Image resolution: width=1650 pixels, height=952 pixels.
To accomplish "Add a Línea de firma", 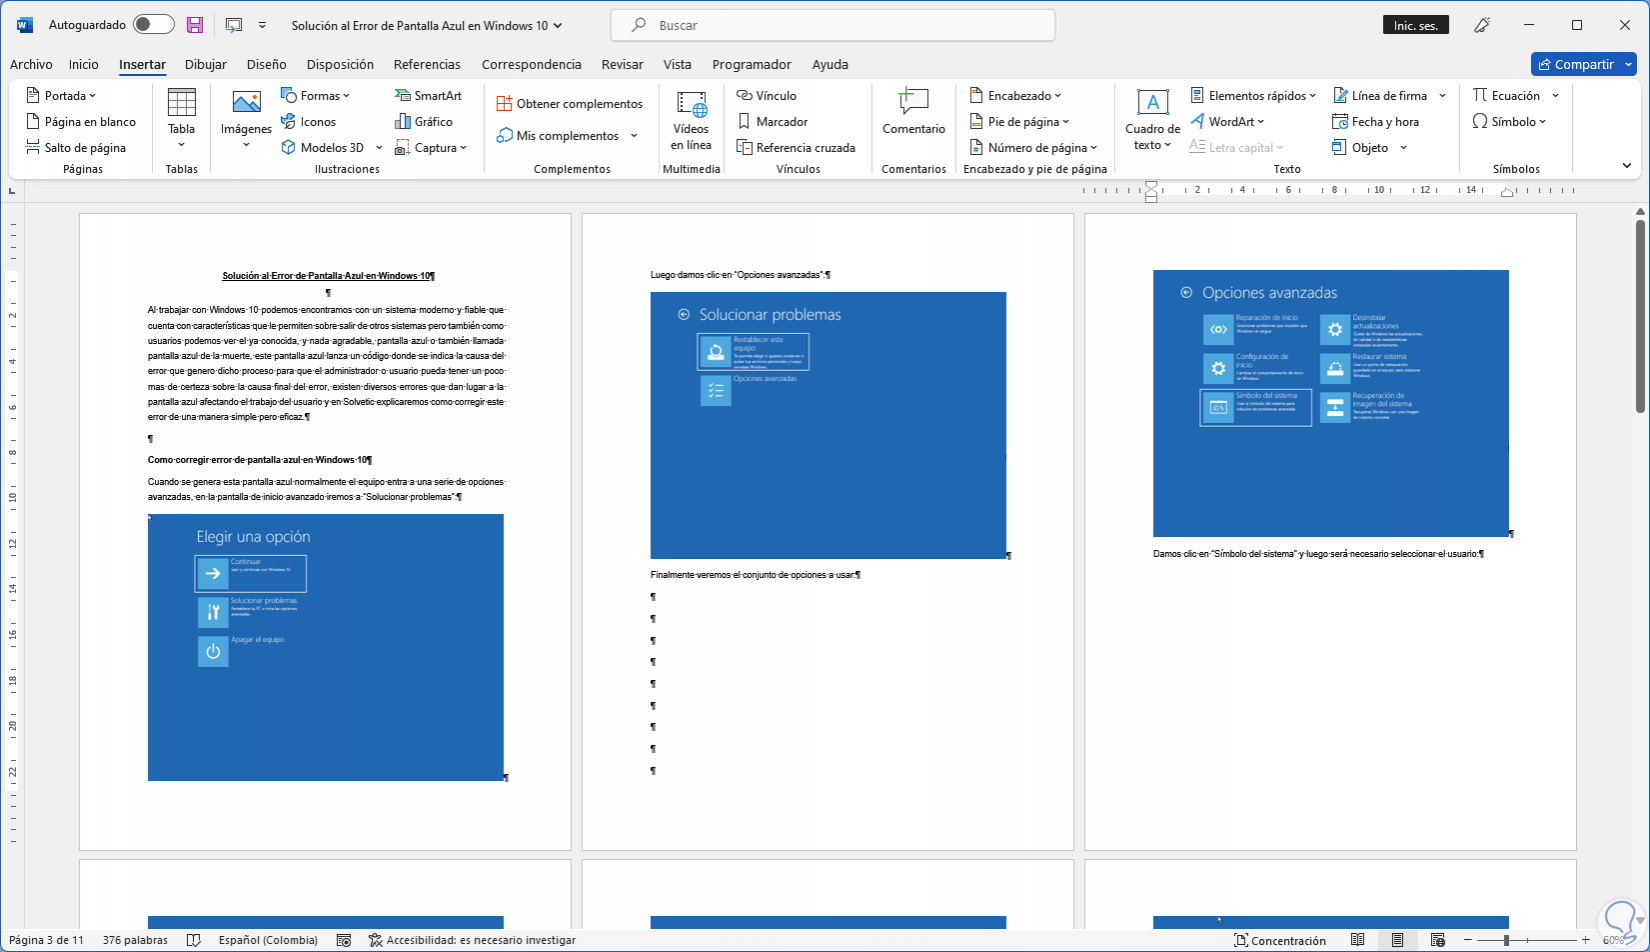I will 1380,96.
